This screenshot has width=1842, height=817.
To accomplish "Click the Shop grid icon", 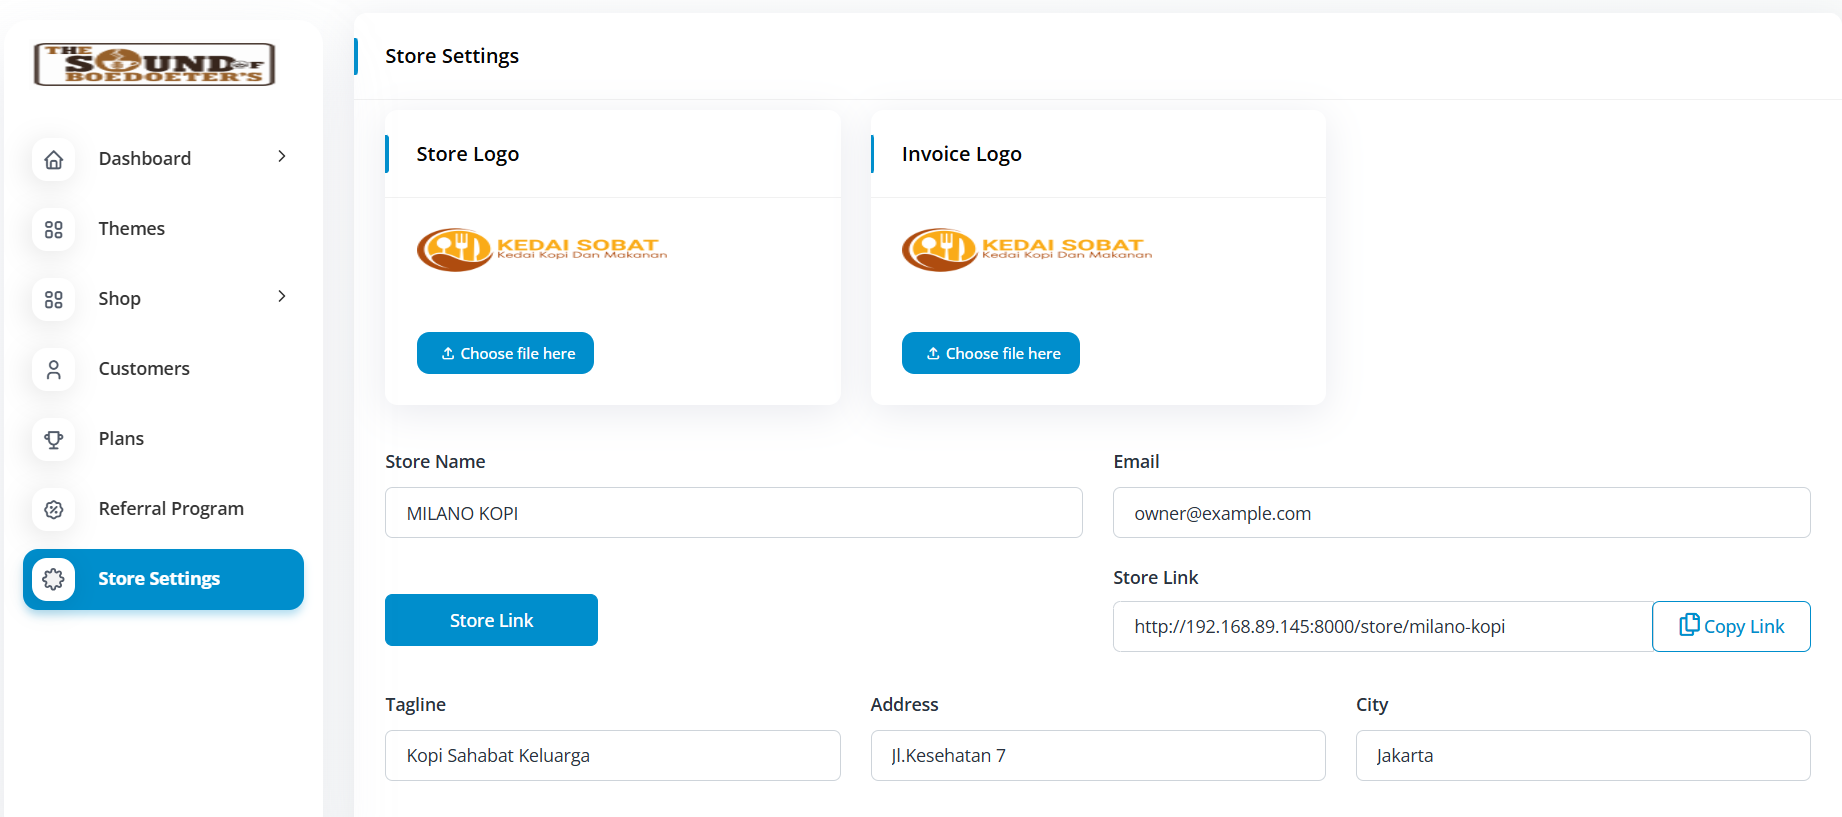I will pos(54,299).
